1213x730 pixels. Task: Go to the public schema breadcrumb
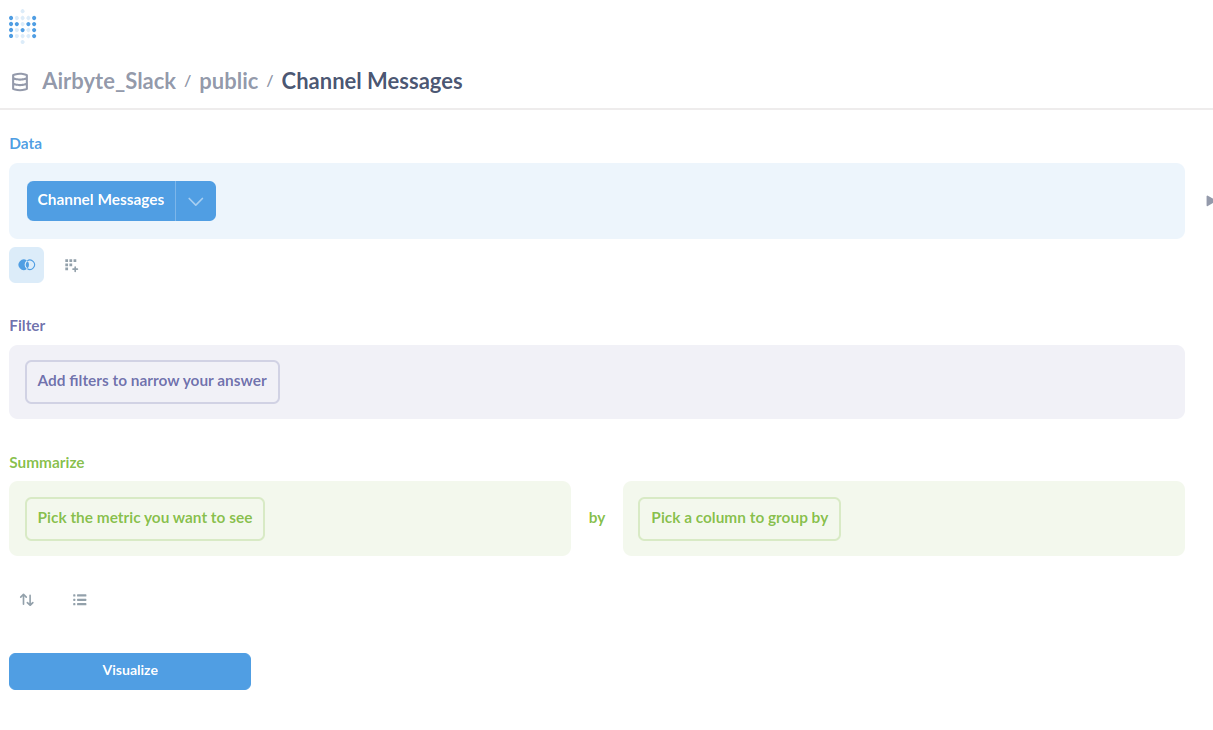pyautogui.click(x=229, y=81)
